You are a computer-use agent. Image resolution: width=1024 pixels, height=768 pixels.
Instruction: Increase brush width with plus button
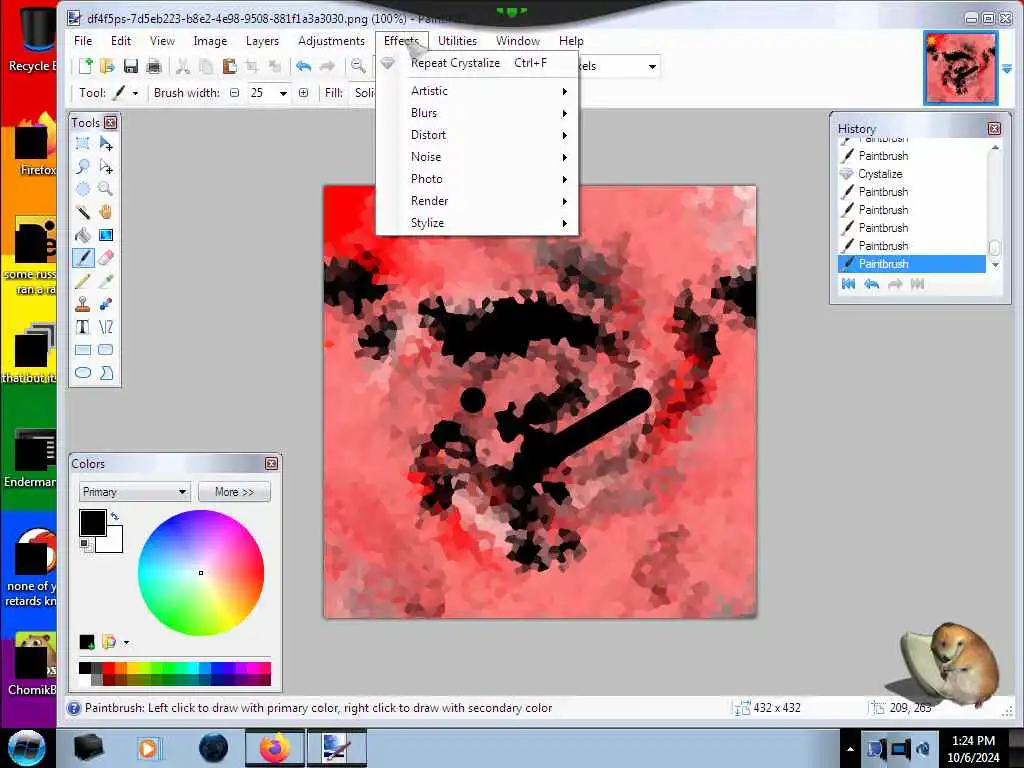tap(304, 93)
